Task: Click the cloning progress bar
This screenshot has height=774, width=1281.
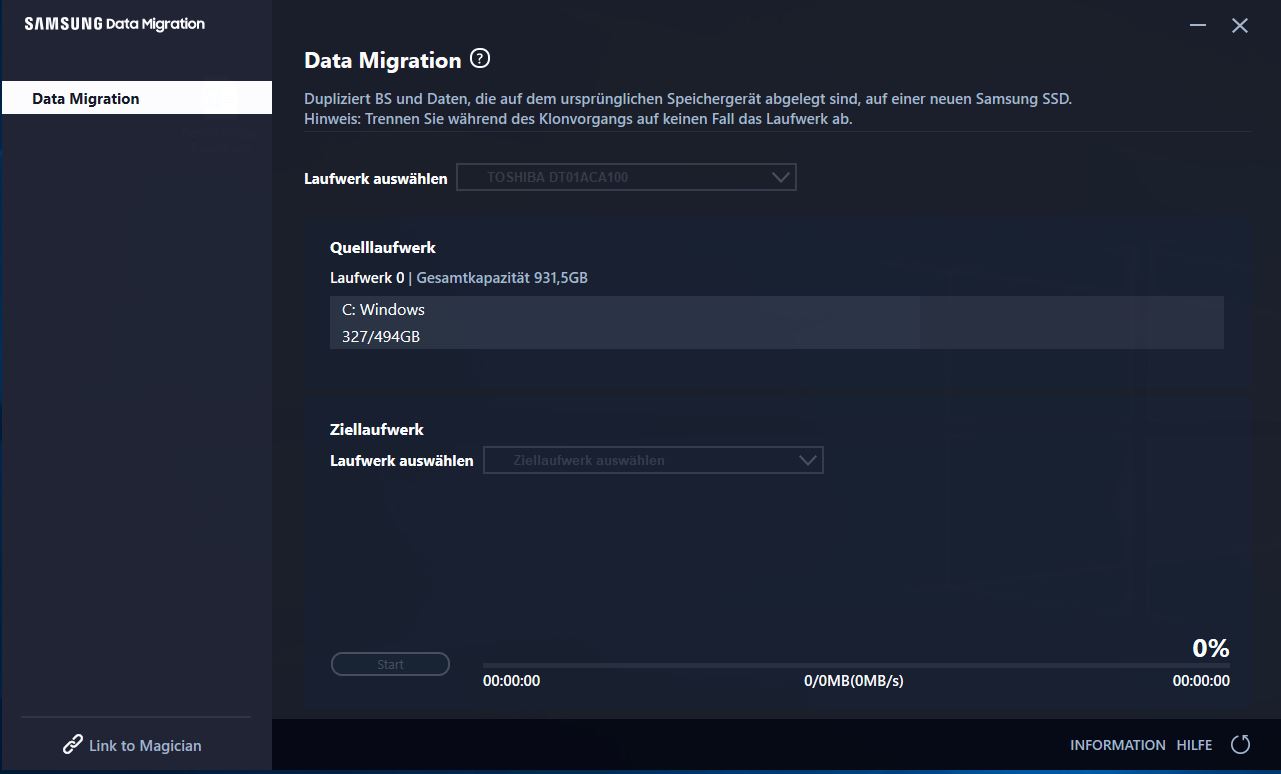Action: [x=856, y=665]
